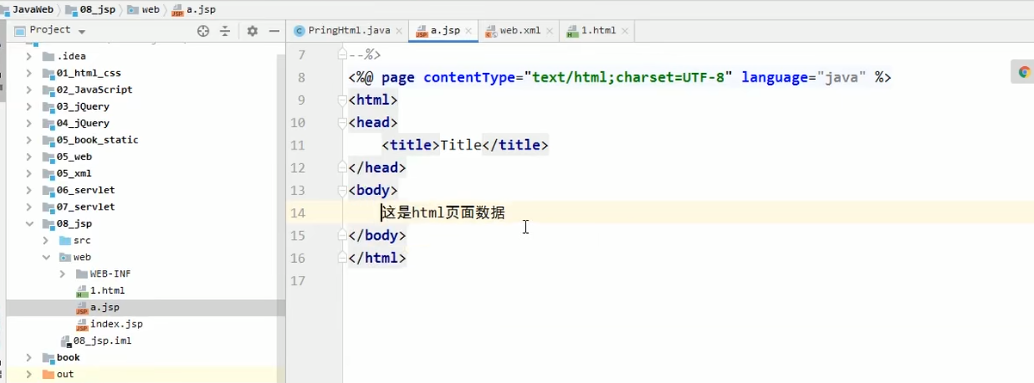Image resolution: width=1034 pixels, height=383 pixels.
Task: Expand the 01_html_css module
Action: click(x=29, y=73)
